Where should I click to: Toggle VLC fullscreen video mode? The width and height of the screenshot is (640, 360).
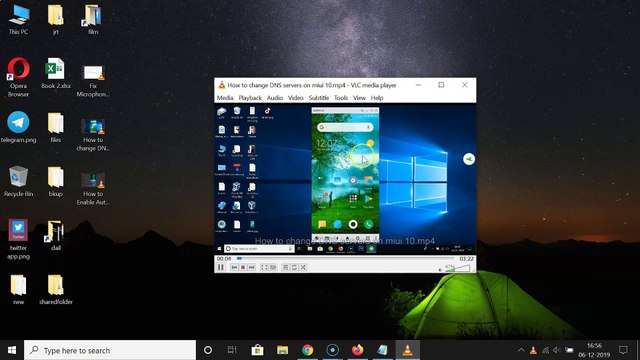(x=264, y=267)
